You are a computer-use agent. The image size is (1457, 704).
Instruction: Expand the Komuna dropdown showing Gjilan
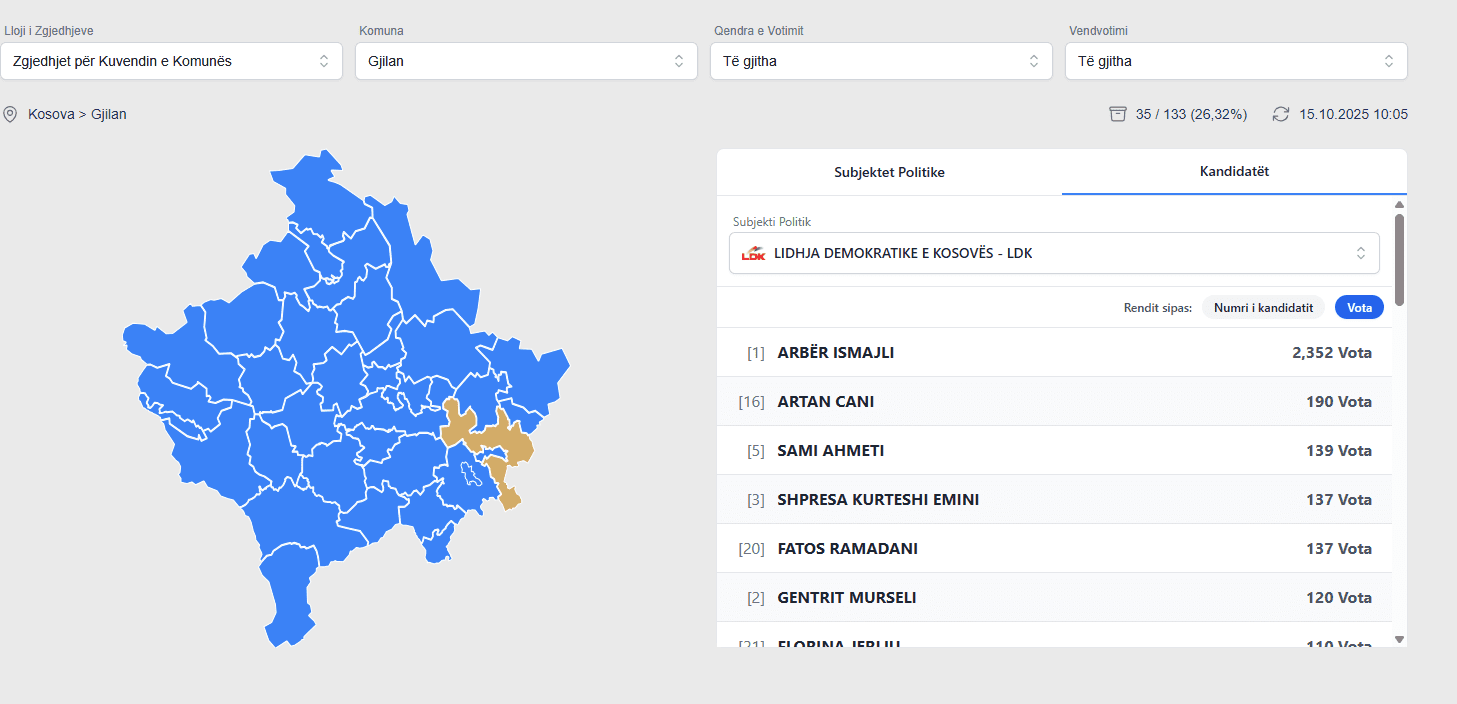(526, 61)
